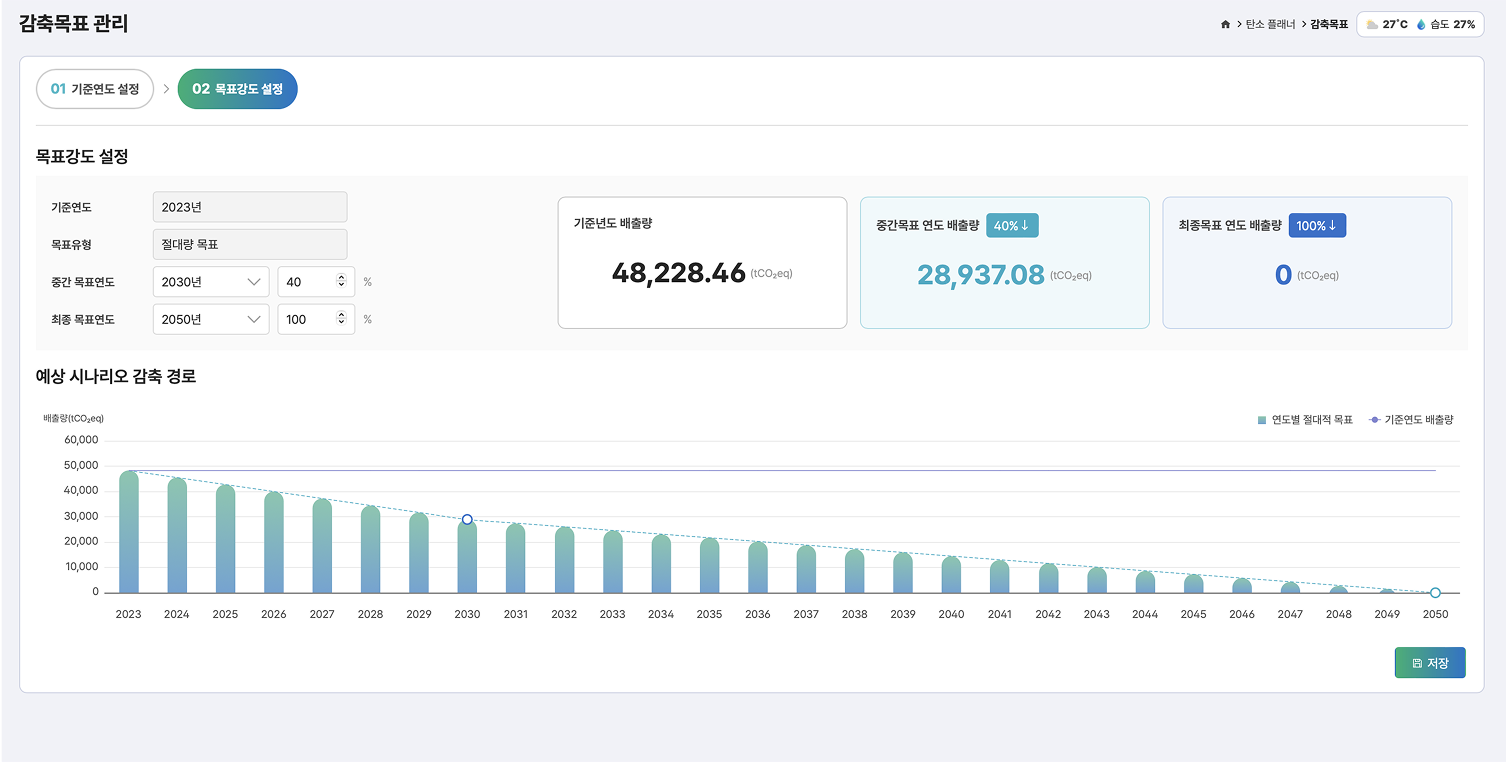Click stepper arrows on the 40 percent field
This screenshot has width=1506, height=762.
(341, 282)
